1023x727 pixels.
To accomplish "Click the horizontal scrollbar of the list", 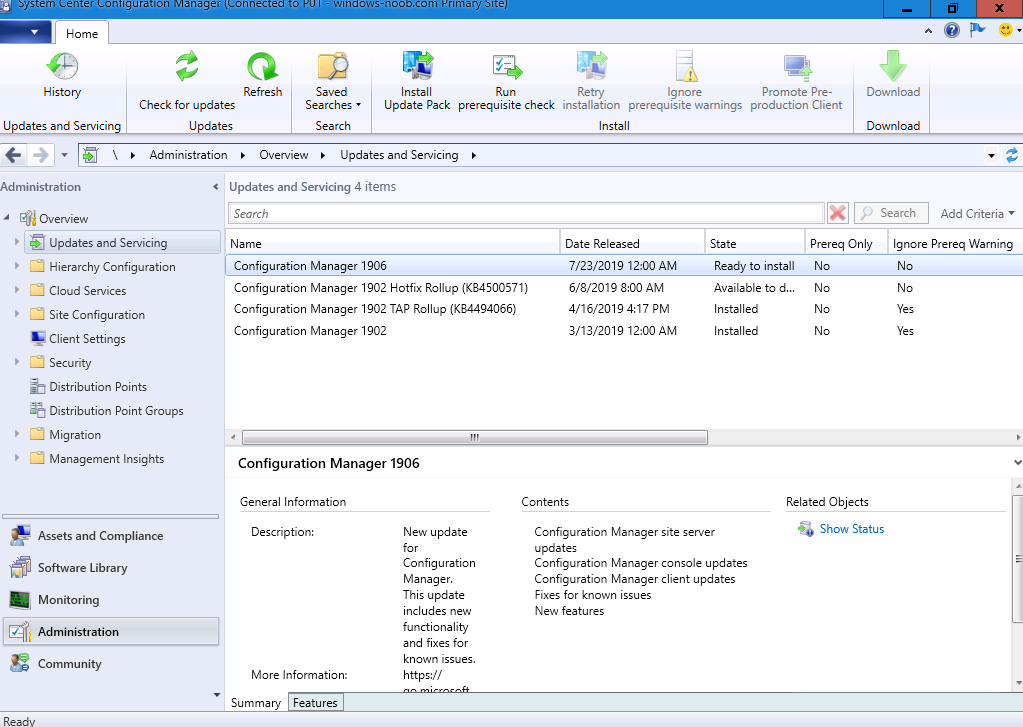I will tap(474, 437).
